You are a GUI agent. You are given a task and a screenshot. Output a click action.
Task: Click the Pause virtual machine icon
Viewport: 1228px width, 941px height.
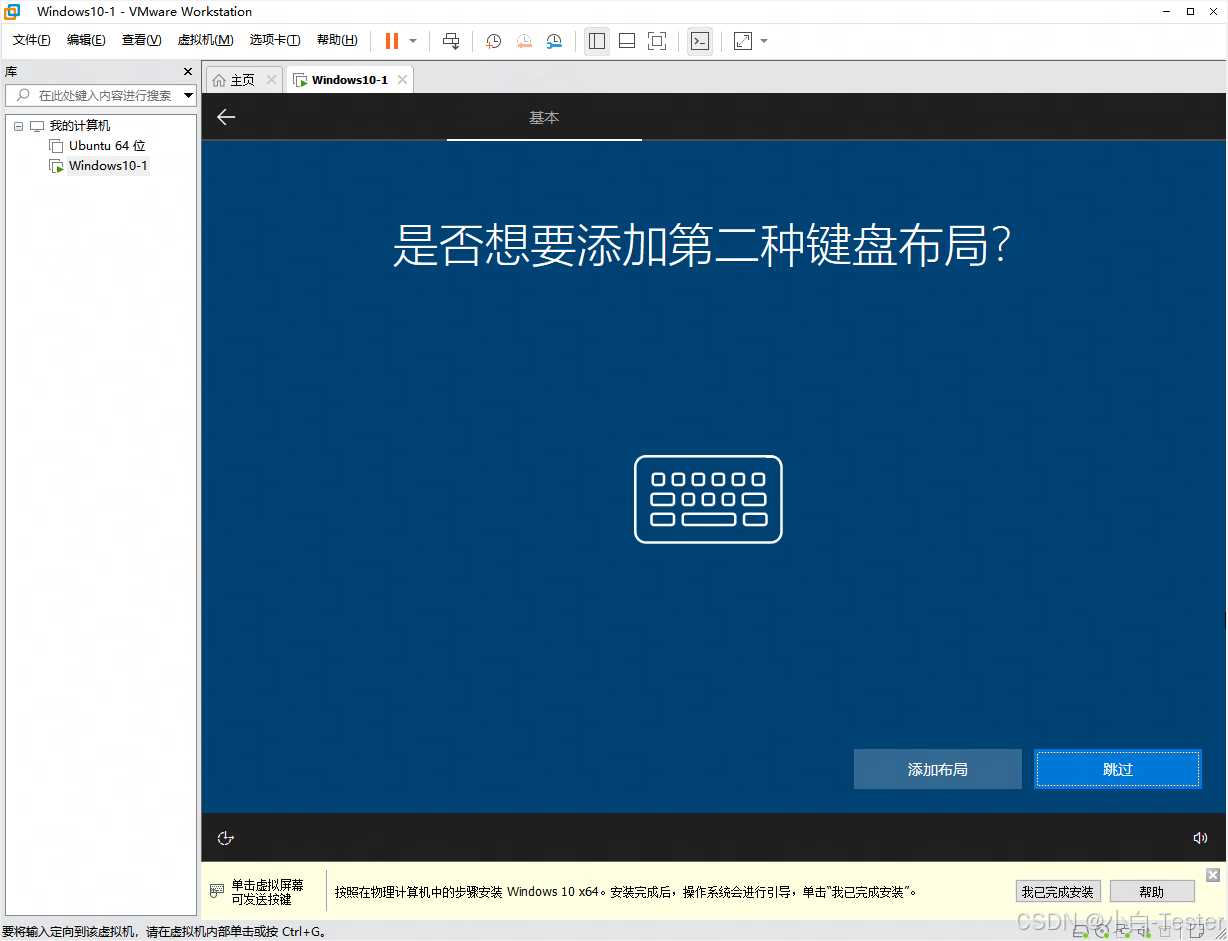392,41
